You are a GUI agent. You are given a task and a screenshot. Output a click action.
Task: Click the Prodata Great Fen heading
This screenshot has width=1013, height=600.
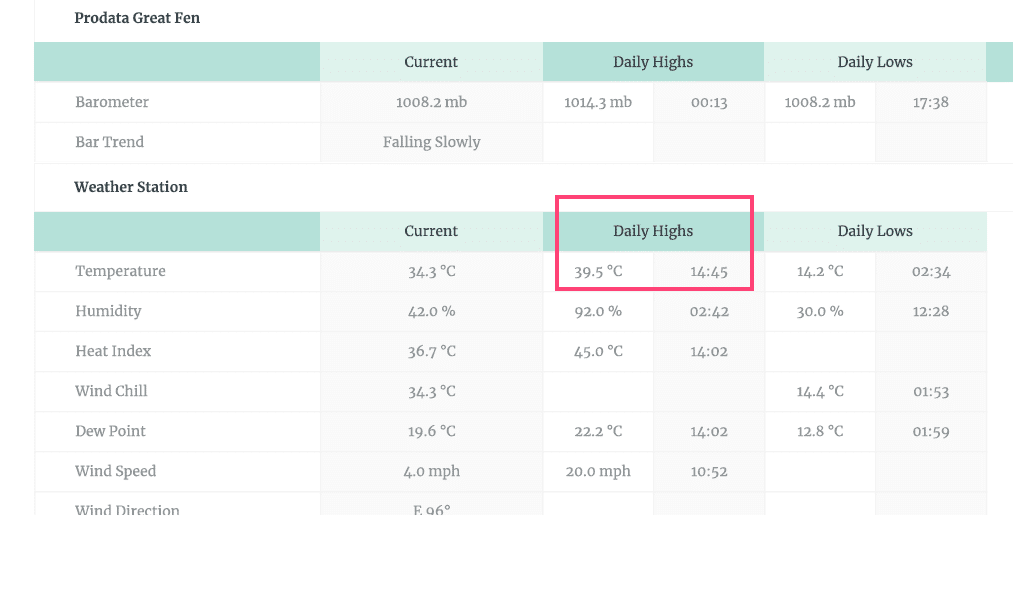tap(137, 18)
